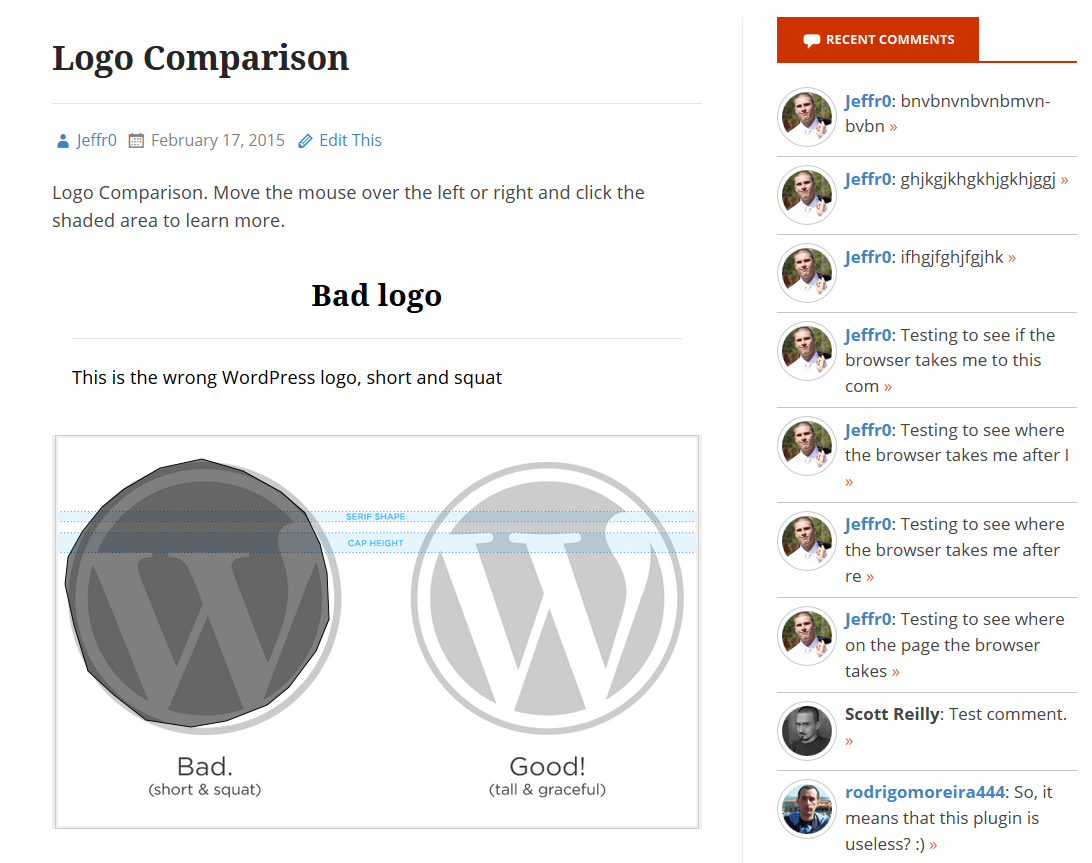Expand the ghjkgjkhgkhjgkhjggj comment via its arrow
The image size is (1092, 863).
coord(1064,180)
